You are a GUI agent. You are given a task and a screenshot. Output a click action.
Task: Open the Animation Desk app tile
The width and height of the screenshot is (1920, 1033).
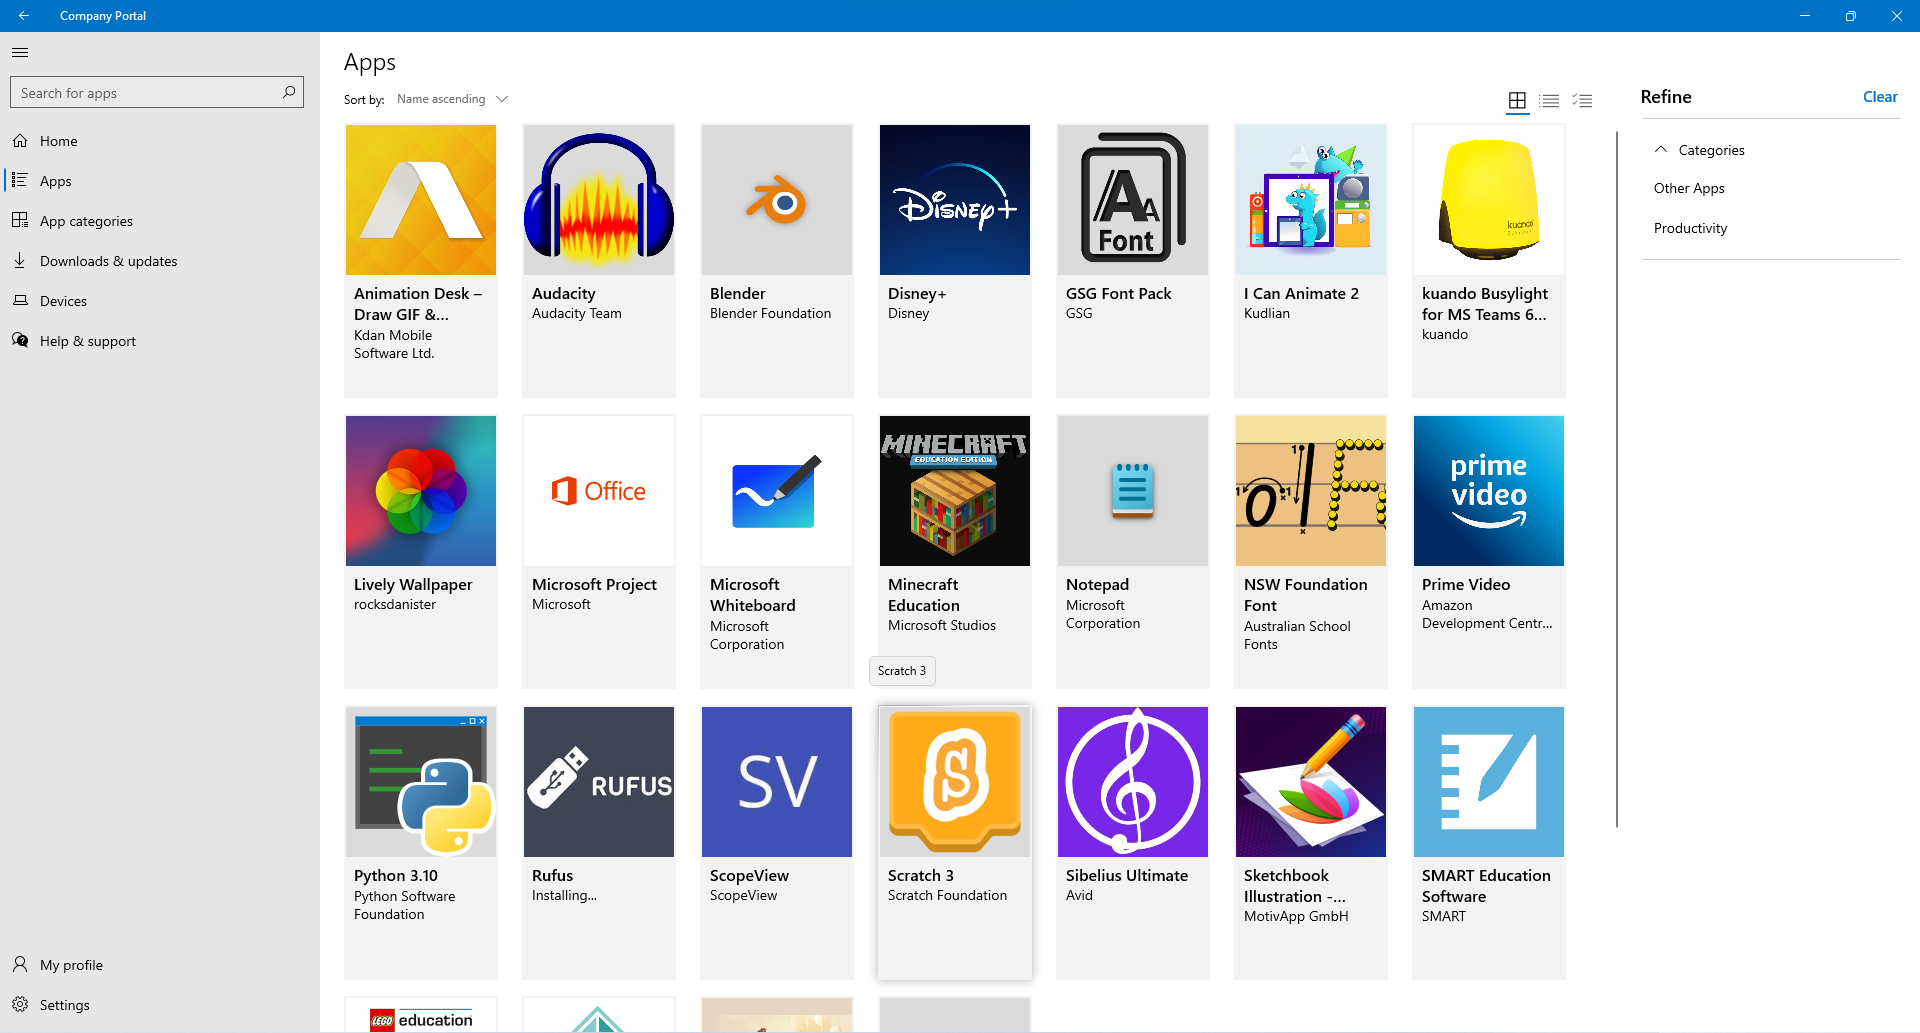pyautogui.click(x=421, y=260)
